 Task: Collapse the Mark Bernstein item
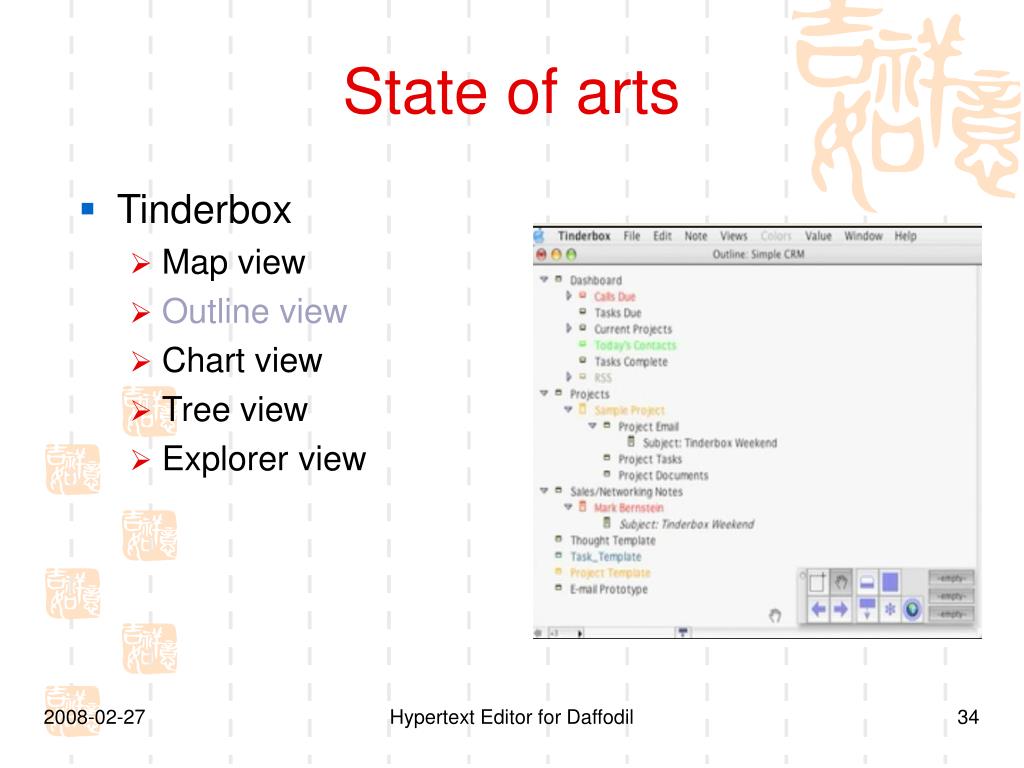click(x=568, y=507)
